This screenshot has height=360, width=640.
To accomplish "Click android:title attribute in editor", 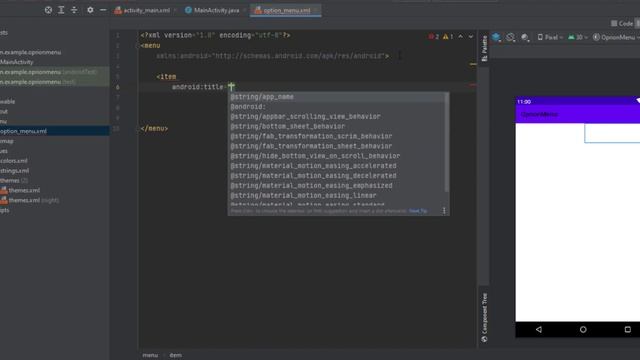I will [197, 87].
